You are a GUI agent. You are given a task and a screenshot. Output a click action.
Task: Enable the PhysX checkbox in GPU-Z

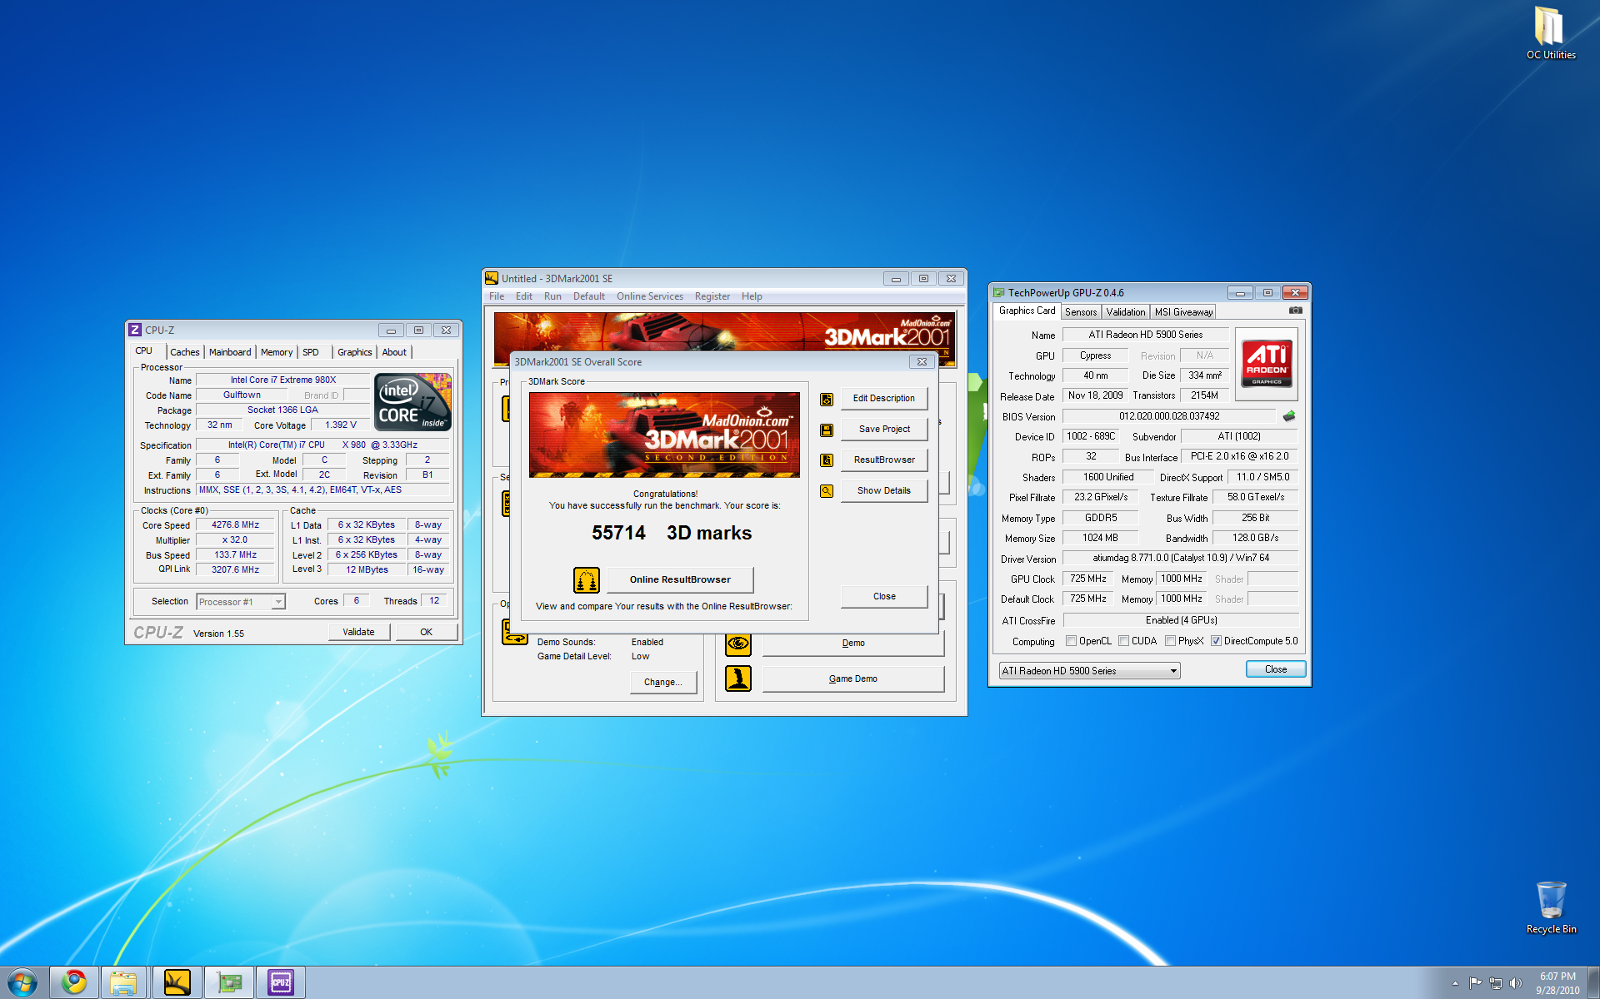pyautogui.click(x=1170, y=641)
